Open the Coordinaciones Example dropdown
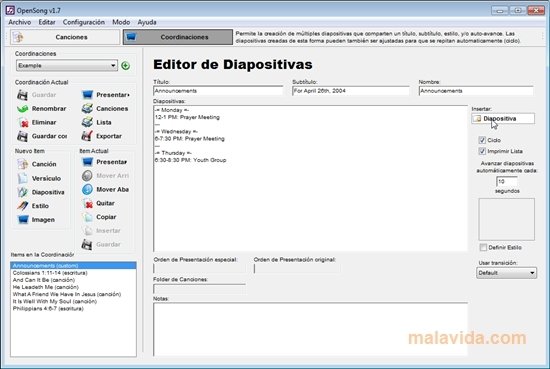 67,66
